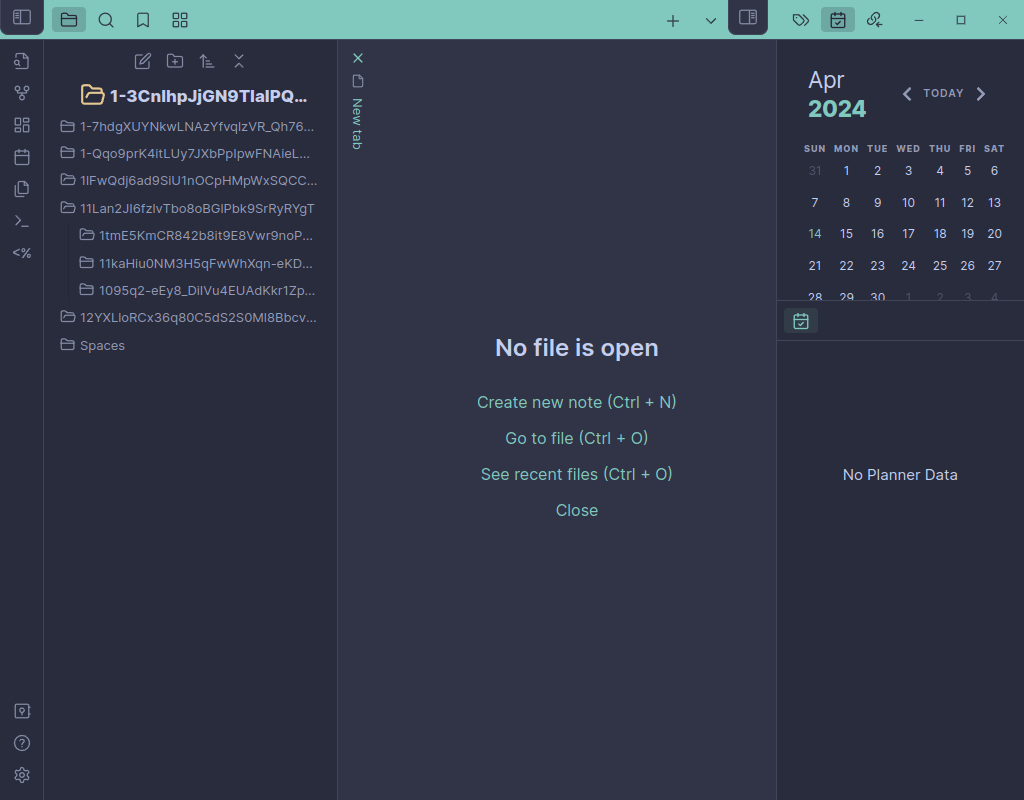
Task: Open the grid view tab in sidebar header
Action: coord(180,20)
